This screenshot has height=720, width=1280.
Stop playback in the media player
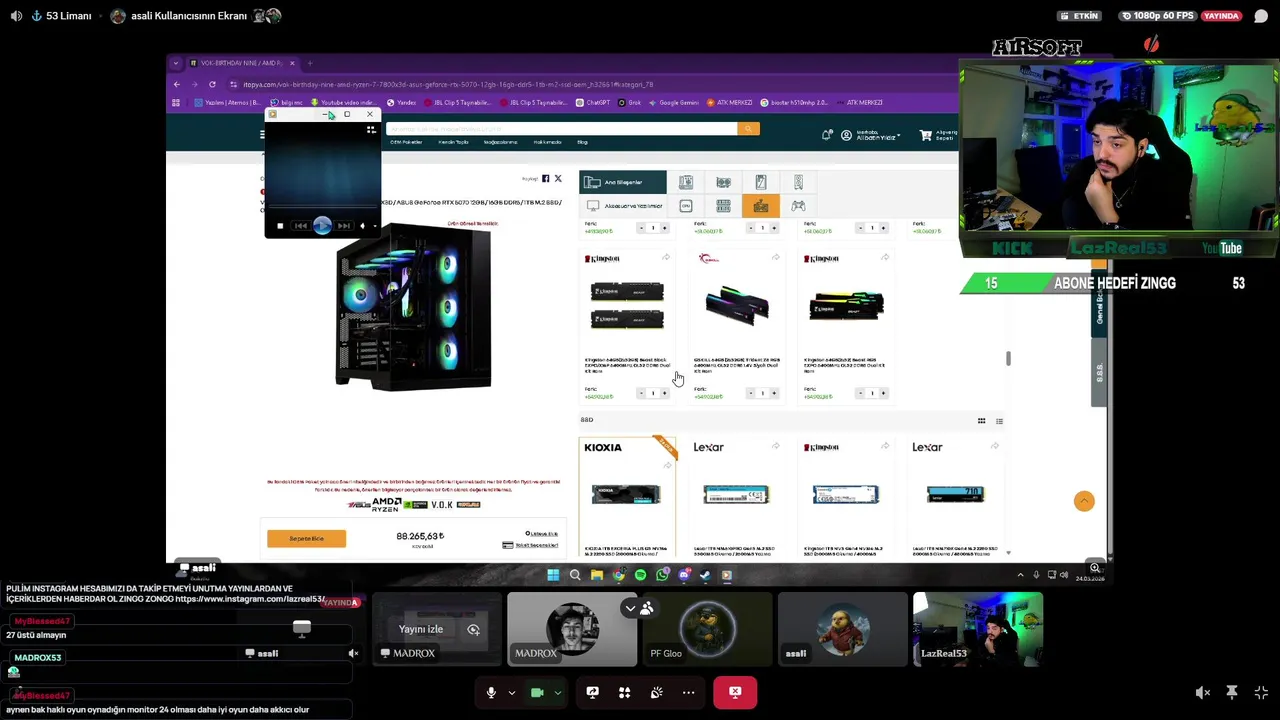tap(280, 226)
